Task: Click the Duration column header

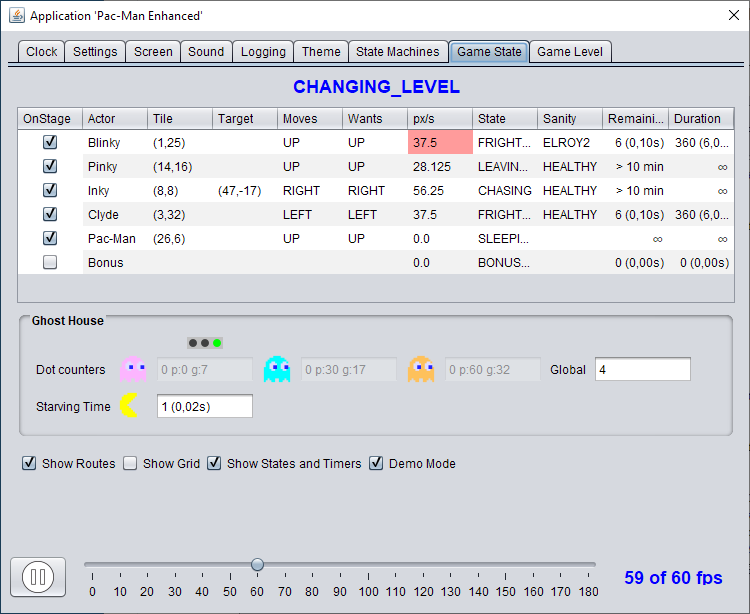Action: [x=701, y=119]
